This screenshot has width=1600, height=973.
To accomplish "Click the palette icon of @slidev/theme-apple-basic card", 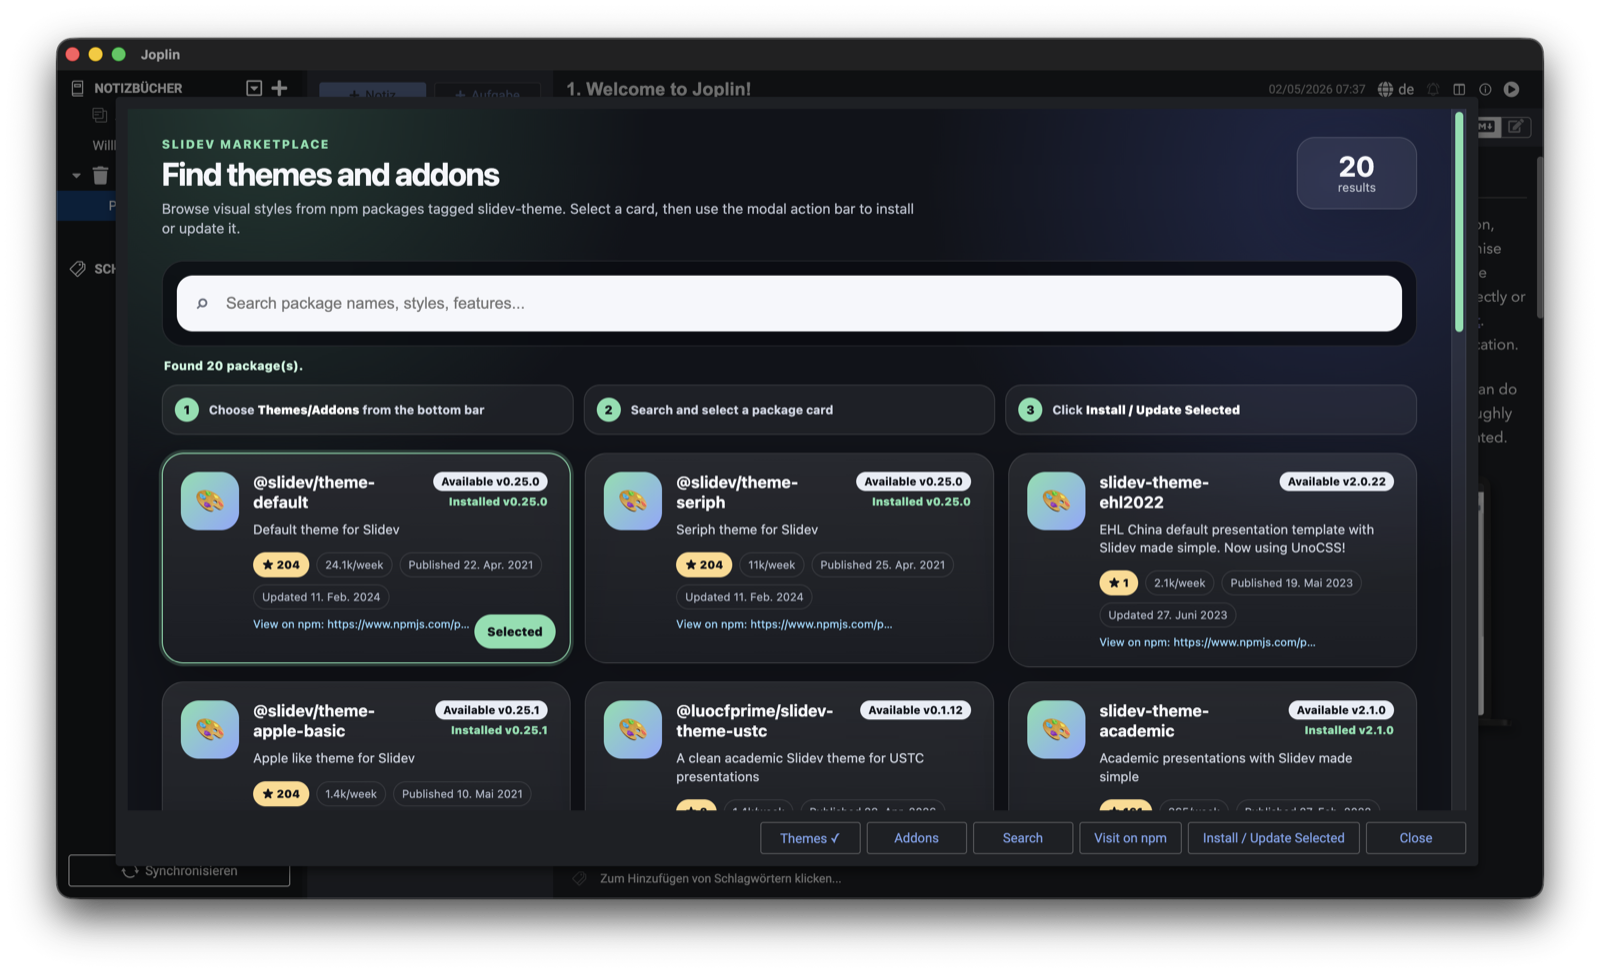I will [x=210, y=730].
